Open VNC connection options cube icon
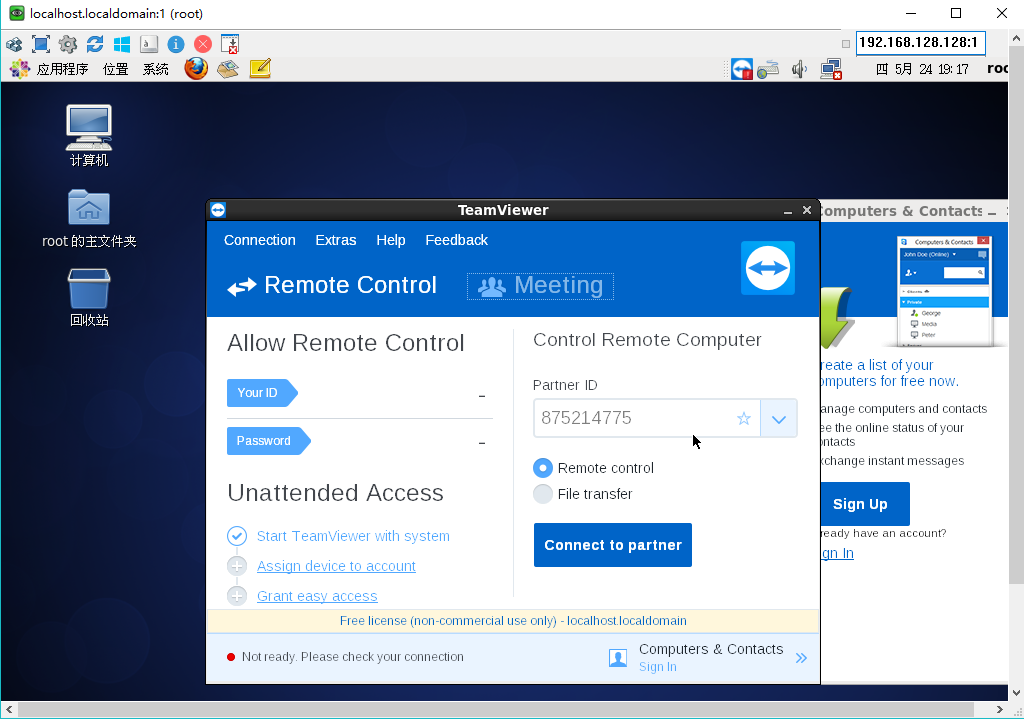The width and height of the screenshot is (1024, 719). point(14,44)
